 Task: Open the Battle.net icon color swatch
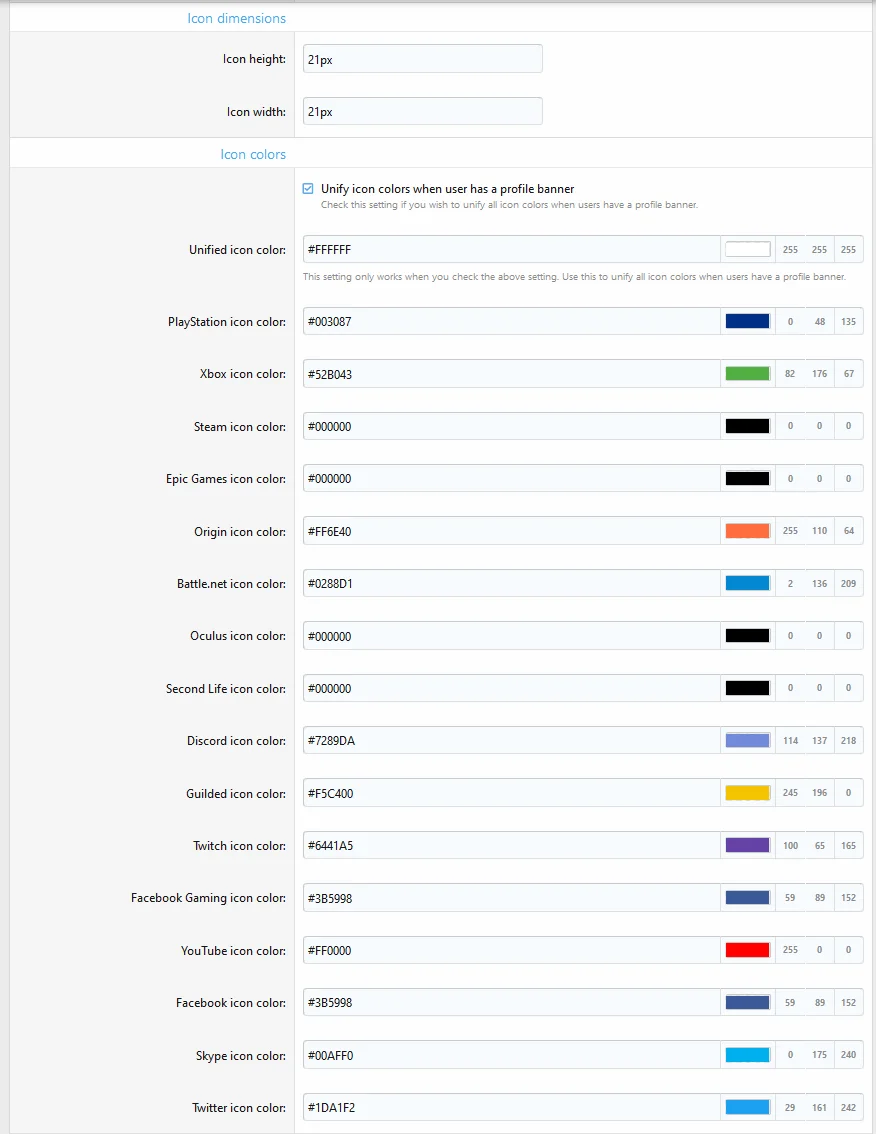pos(746,583)
